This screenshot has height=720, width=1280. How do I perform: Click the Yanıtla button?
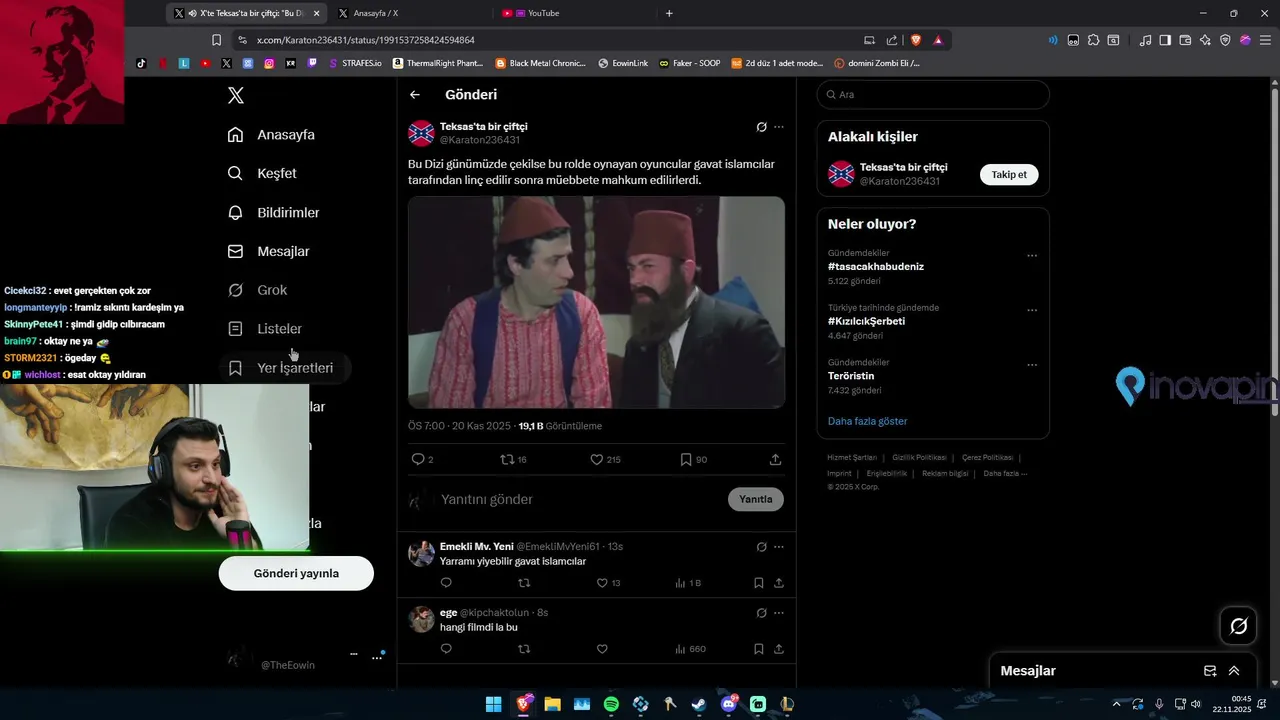[x=756, y=499]
